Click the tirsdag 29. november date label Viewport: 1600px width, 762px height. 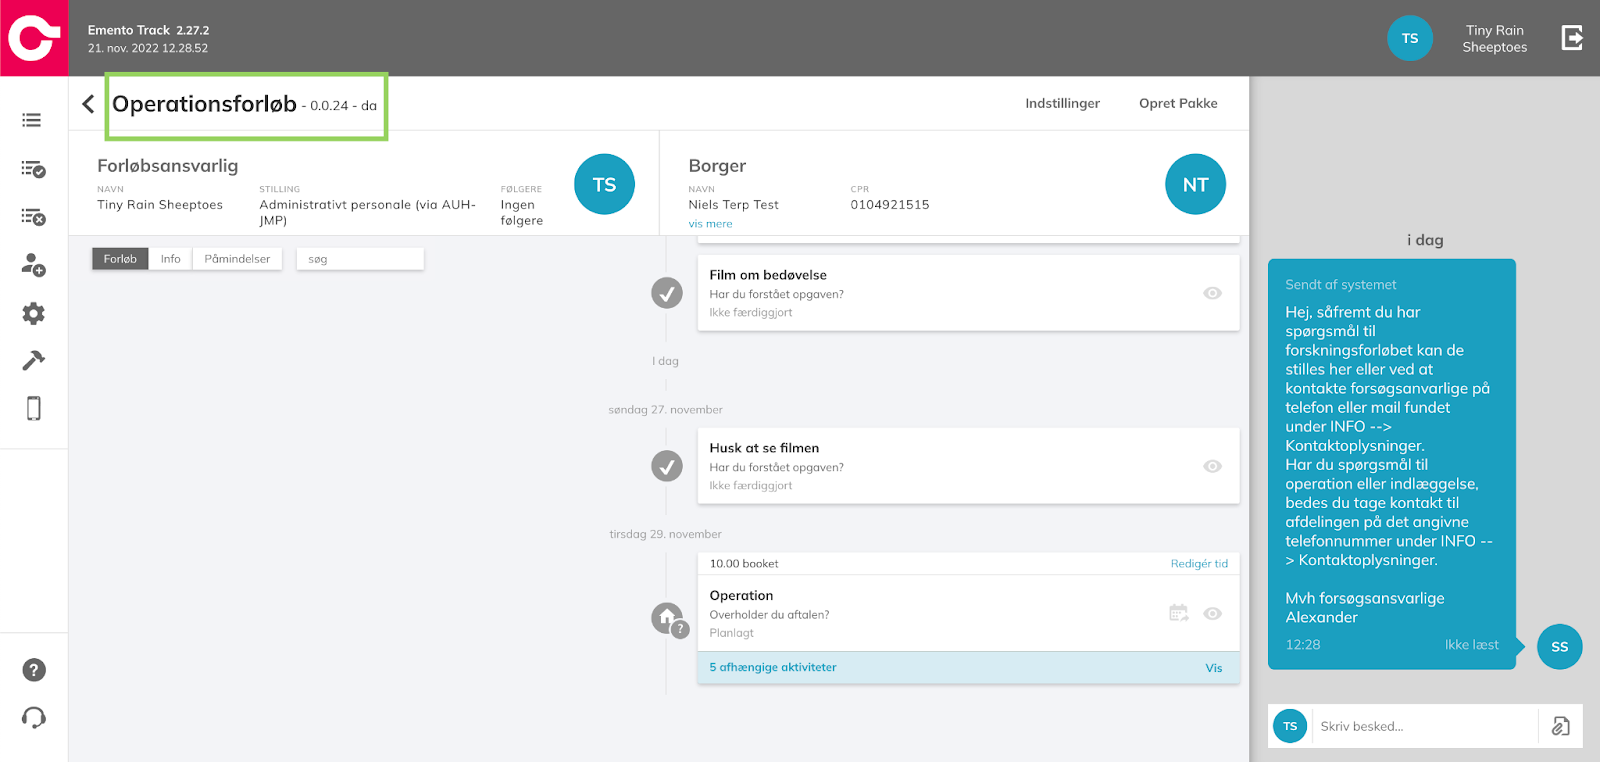665,534
